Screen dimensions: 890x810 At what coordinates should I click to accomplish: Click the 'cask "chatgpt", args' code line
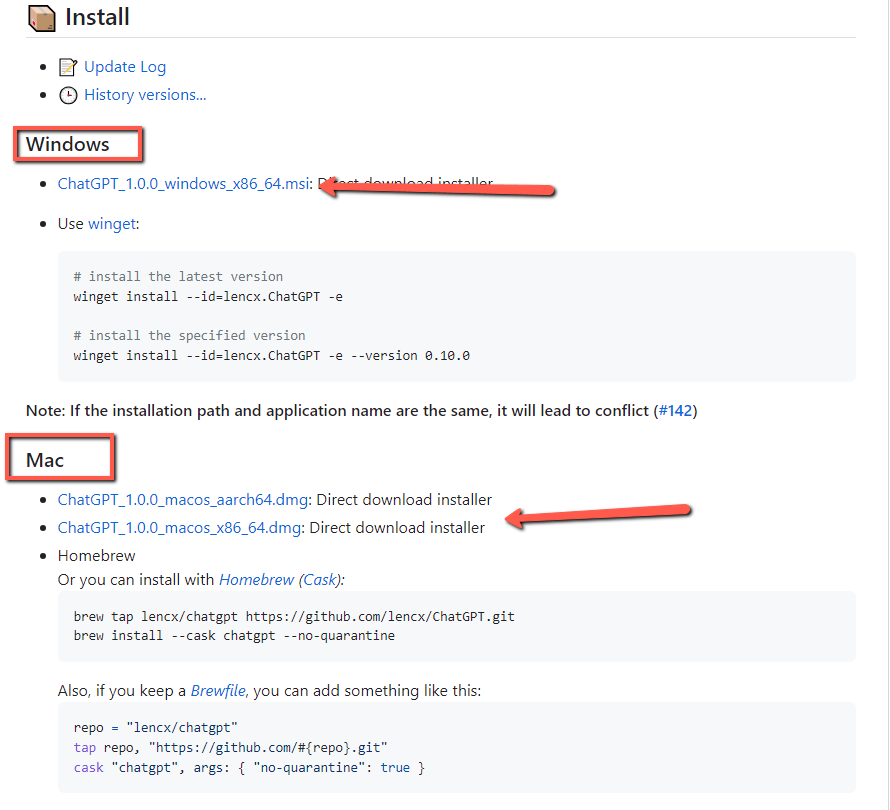pyautogui.click(x=249, y=767)
